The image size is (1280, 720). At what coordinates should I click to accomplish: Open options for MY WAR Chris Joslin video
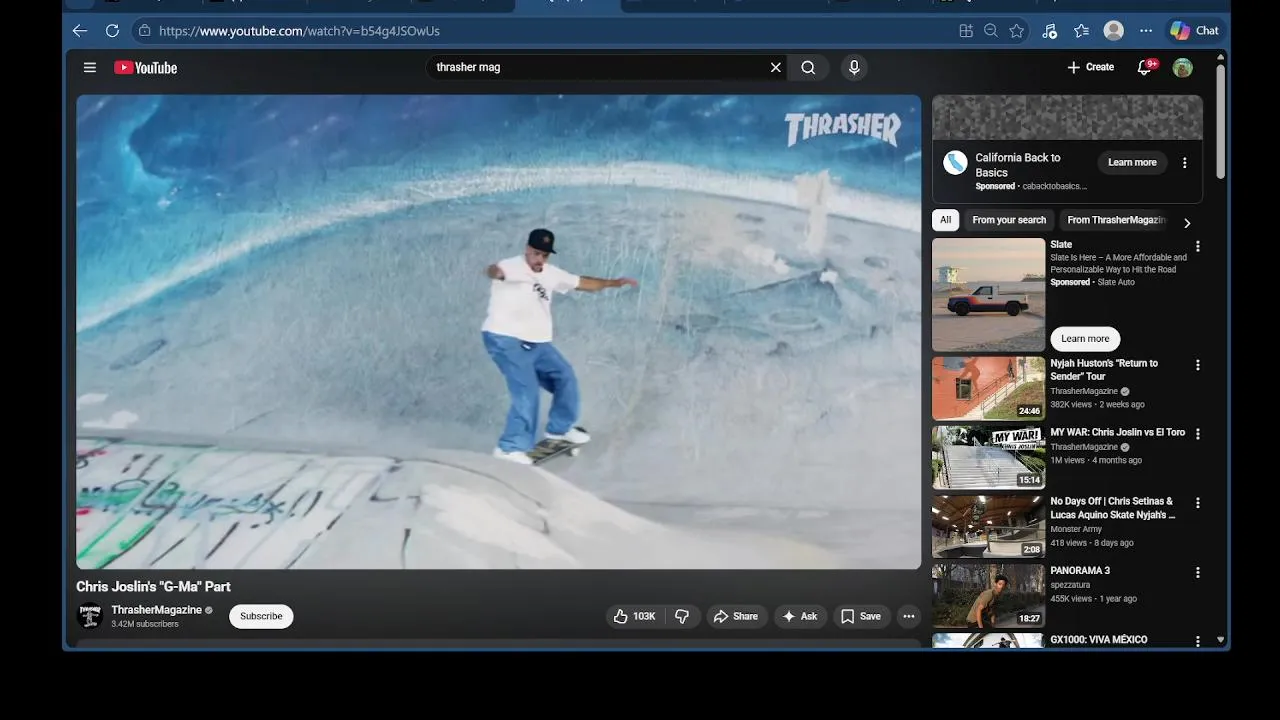(1197, 434)
